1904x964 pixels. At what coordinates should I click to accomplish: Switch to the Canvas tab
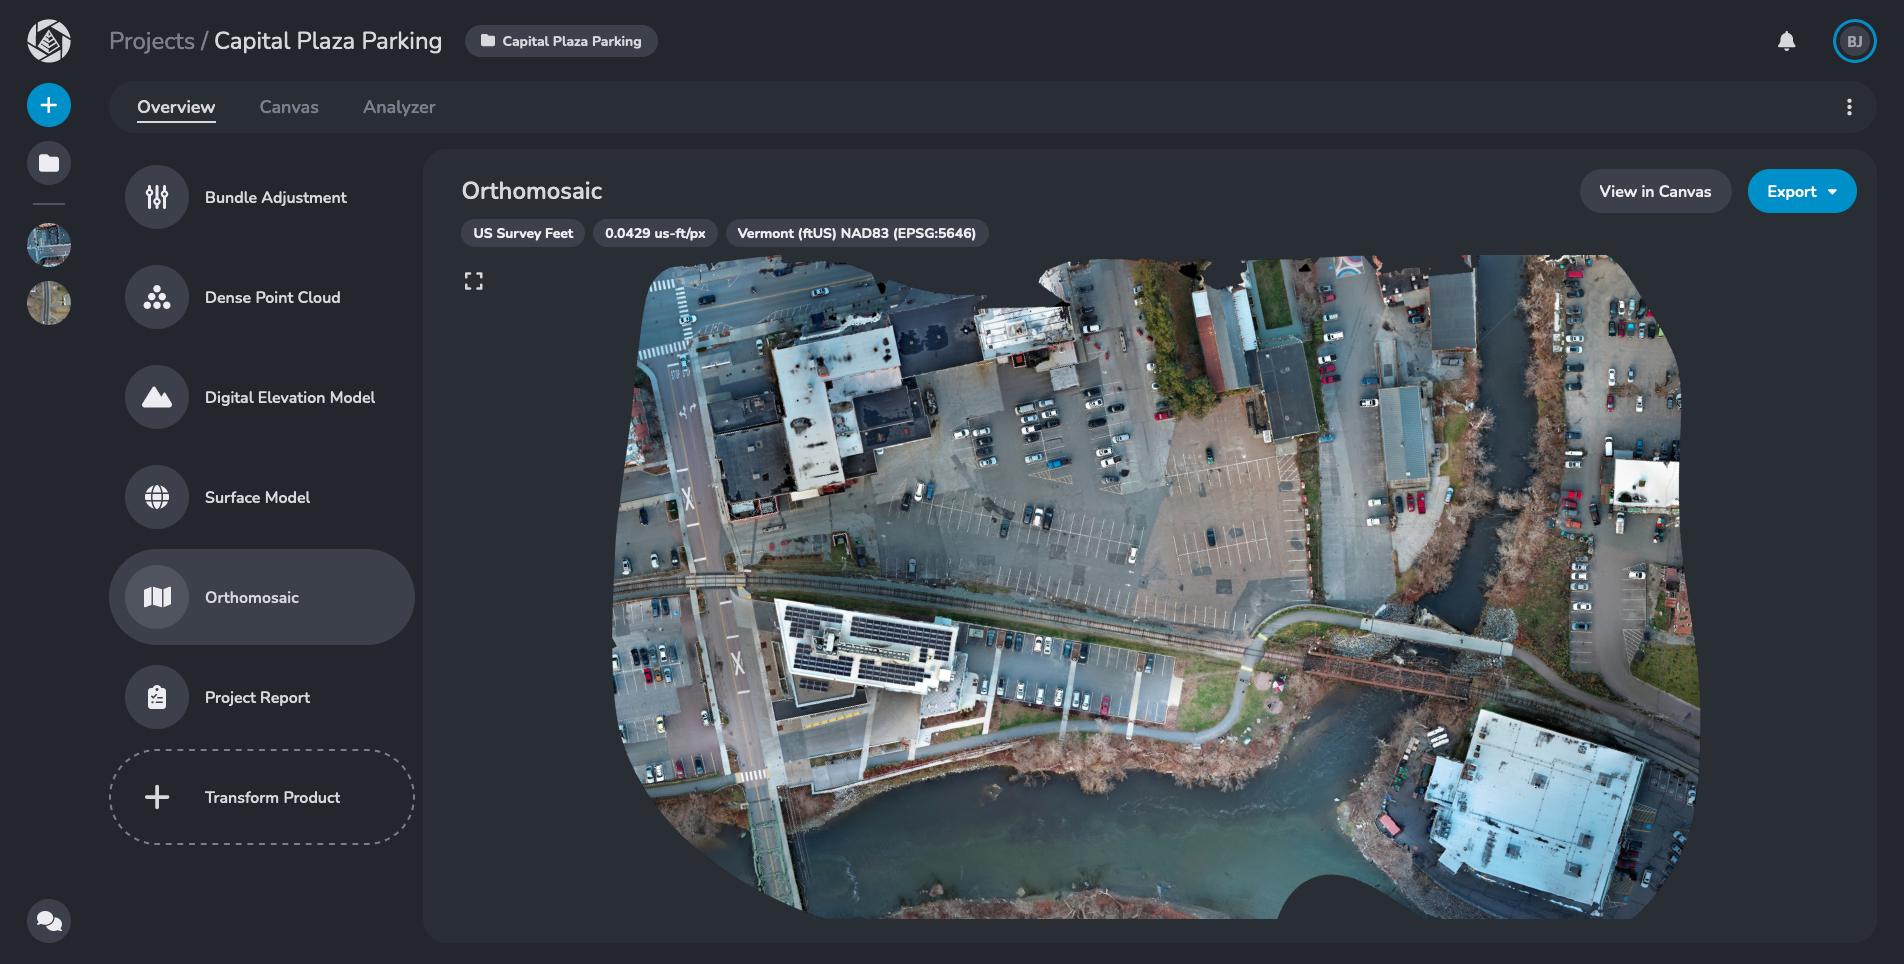[289, 107]
